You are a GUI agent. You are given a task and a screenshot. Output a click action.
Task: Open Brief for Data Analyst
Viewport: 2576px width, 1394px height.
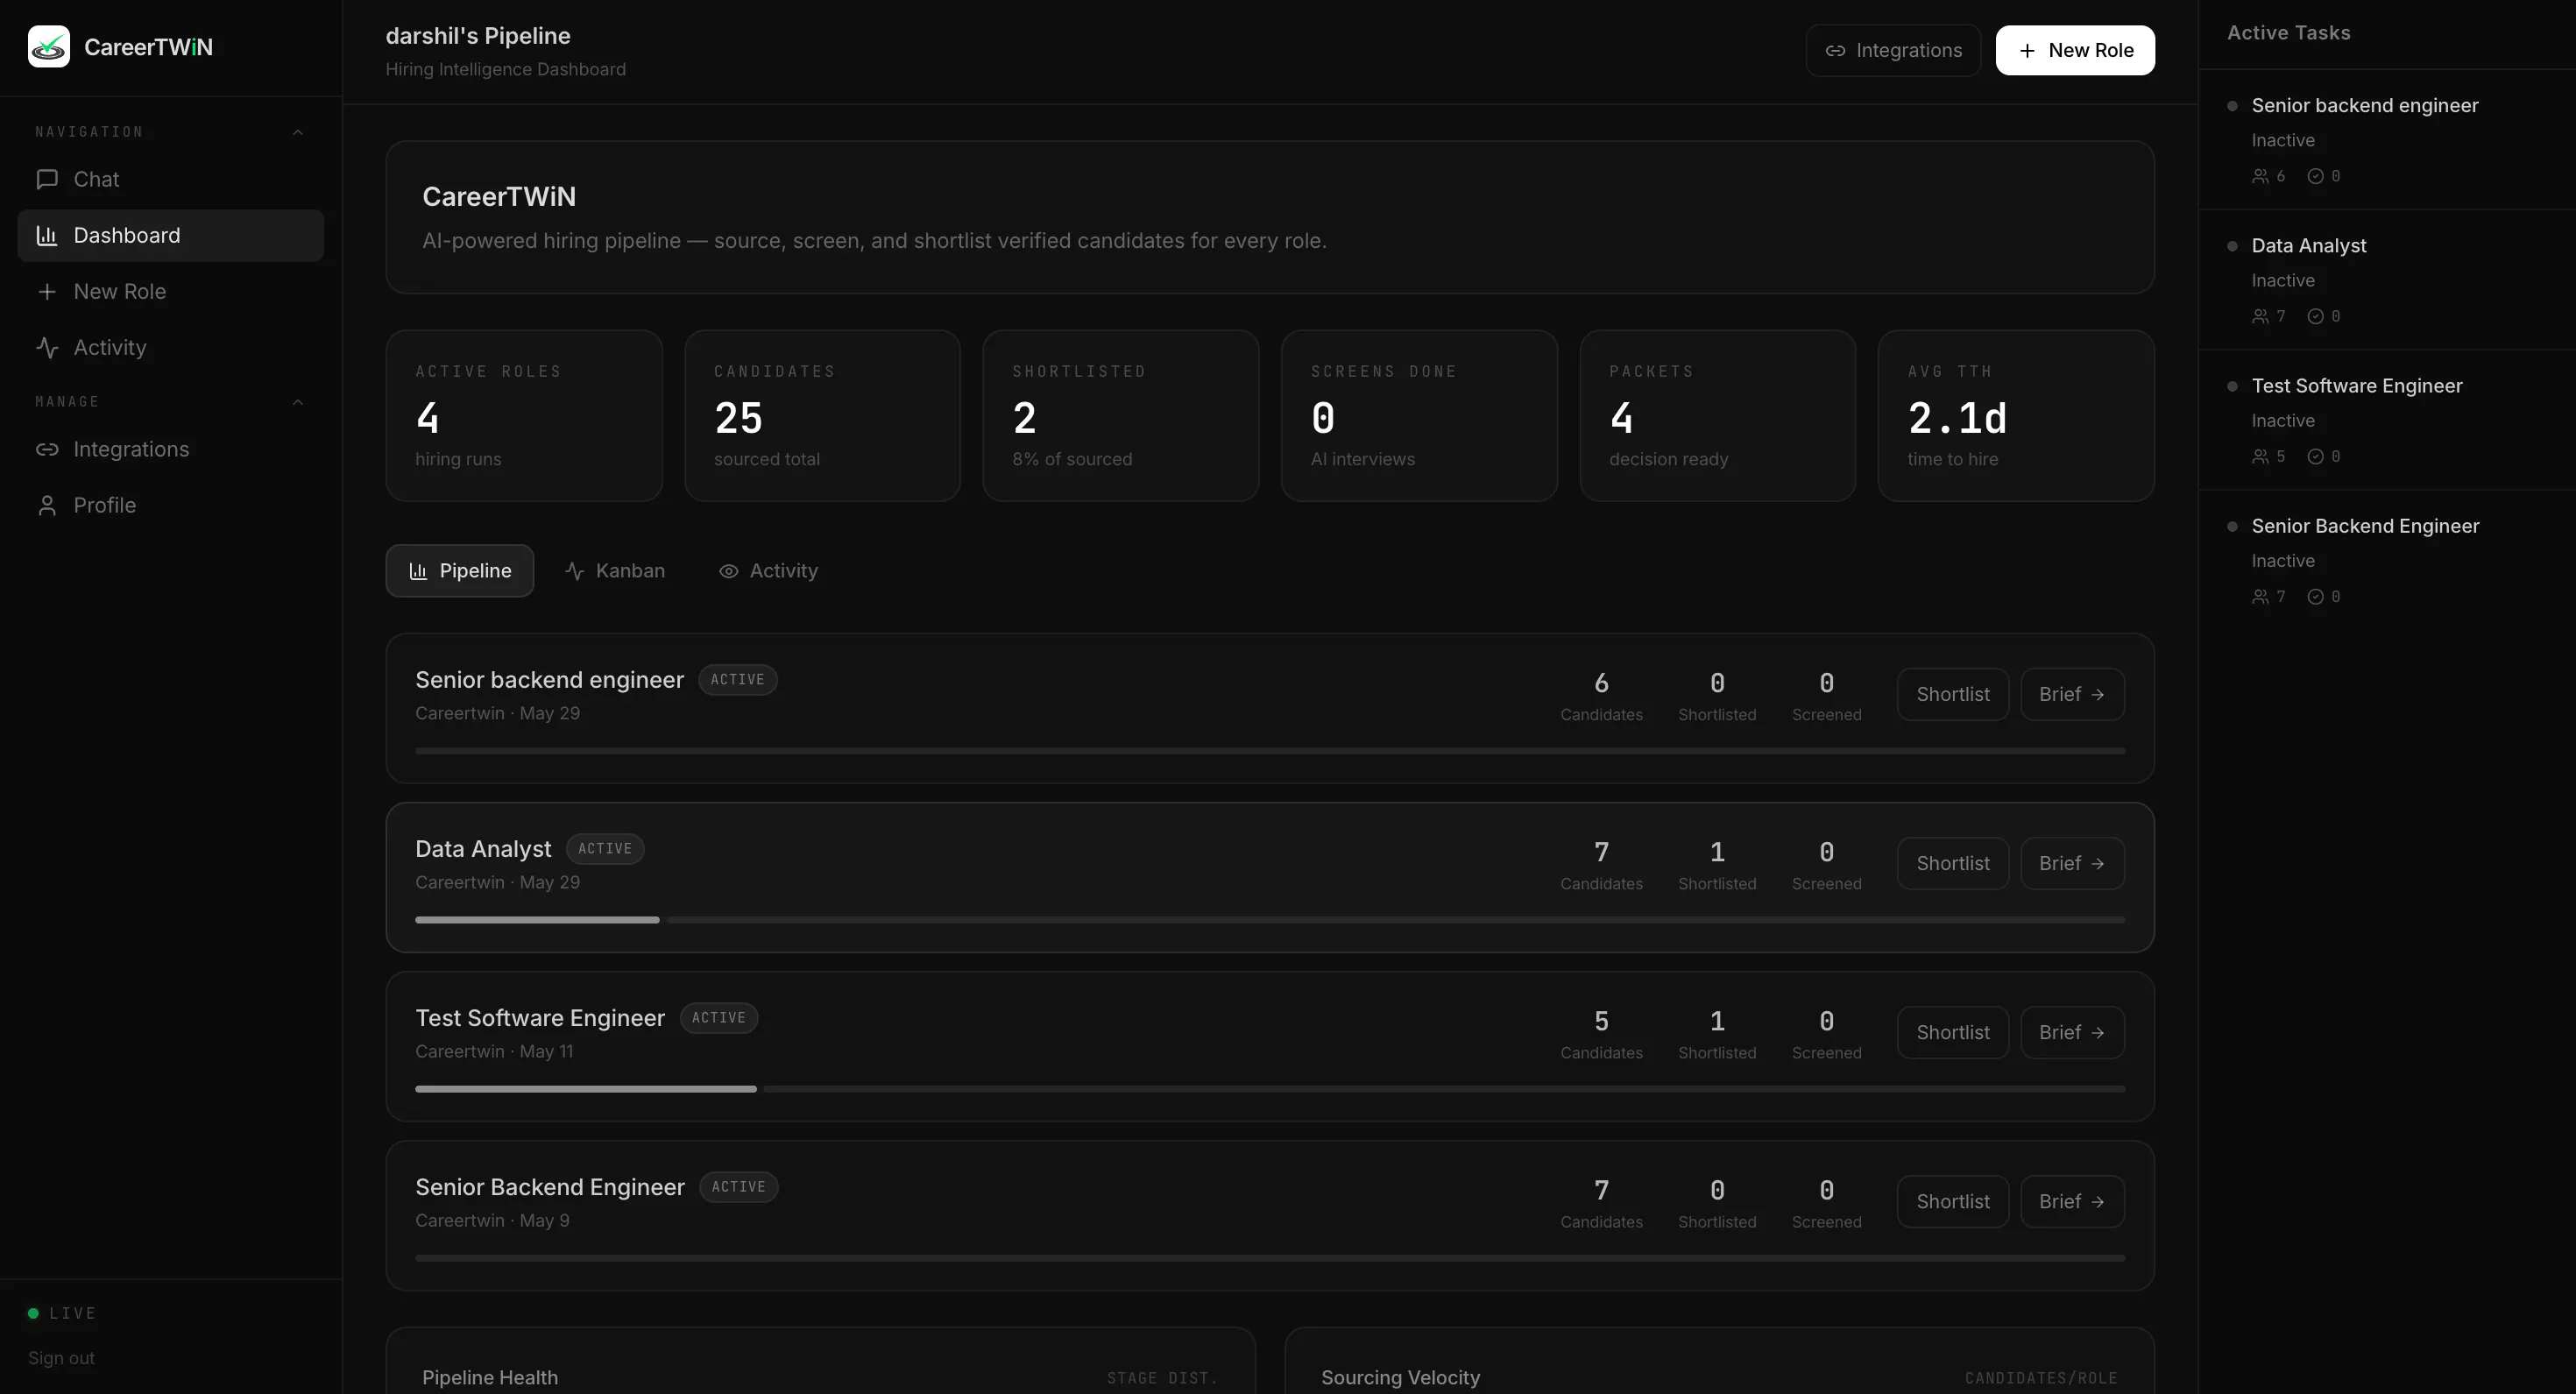click(2072, 863)
